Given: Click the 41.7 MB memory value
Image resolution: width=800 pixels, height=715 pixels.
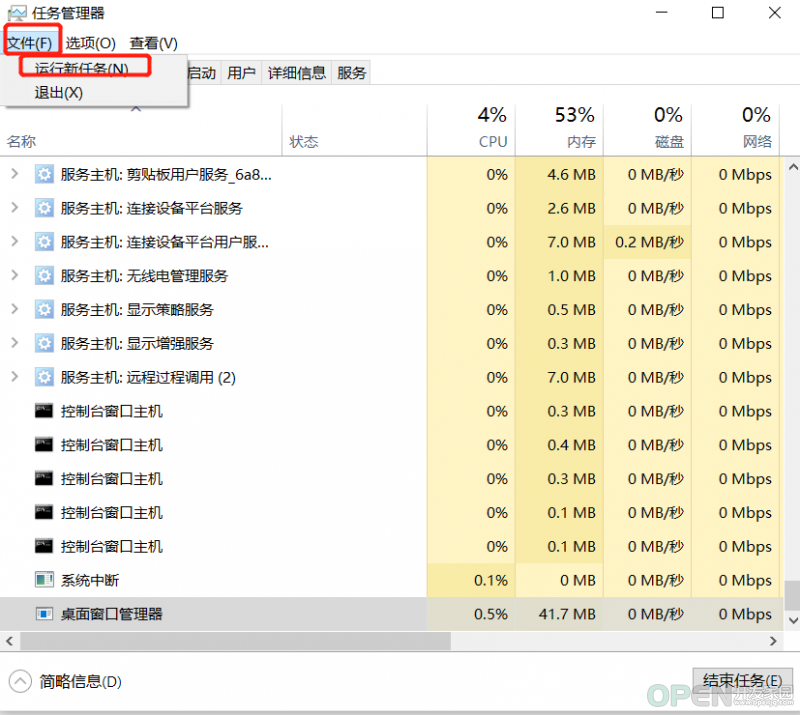Looking at the screenshot, I should pos(567,614).
